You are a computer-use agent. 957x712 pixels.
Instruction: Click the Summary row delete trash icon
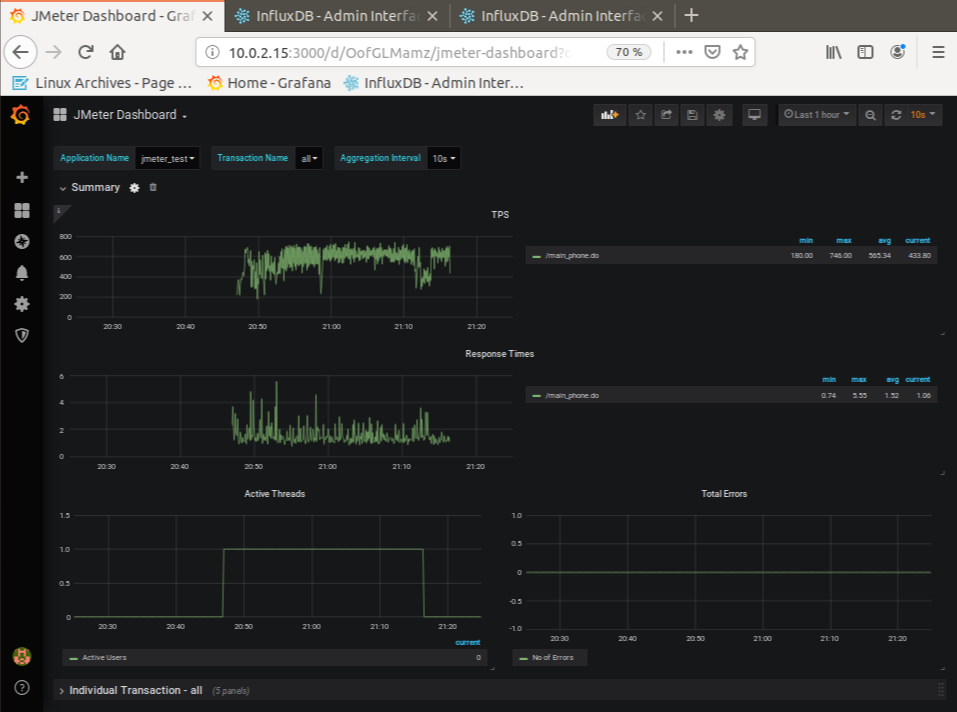coord(153,187)
